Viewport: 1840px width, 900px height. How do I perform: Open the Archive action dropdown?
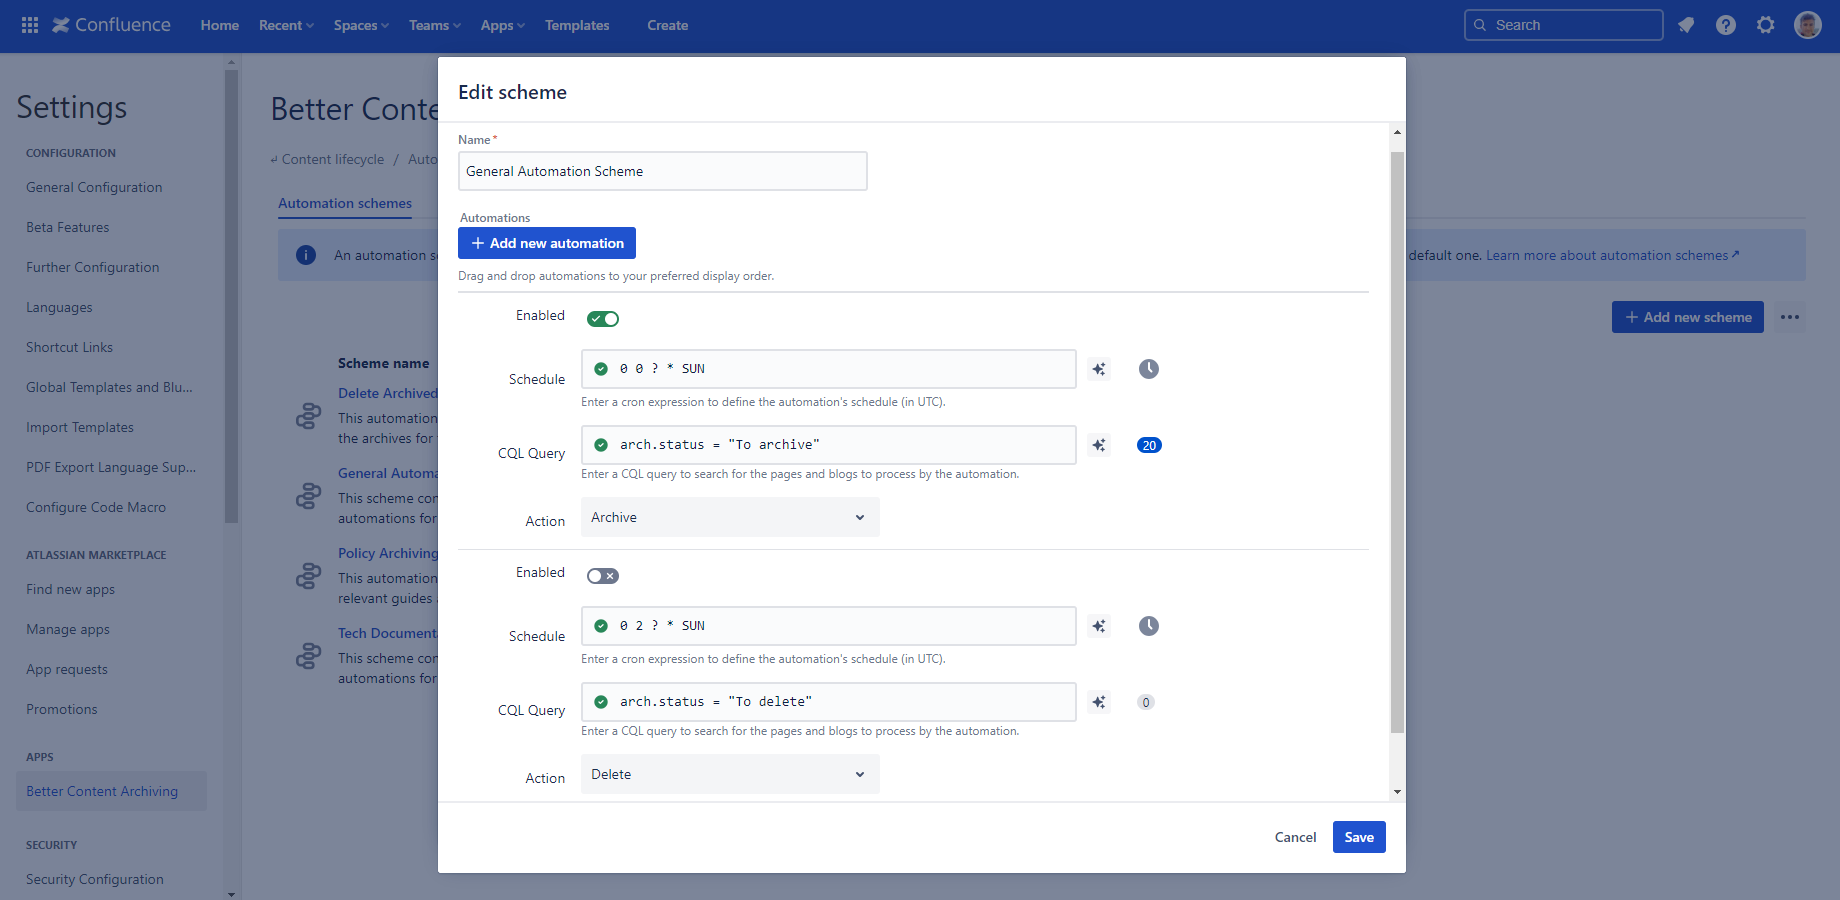(x=729, y=517)
